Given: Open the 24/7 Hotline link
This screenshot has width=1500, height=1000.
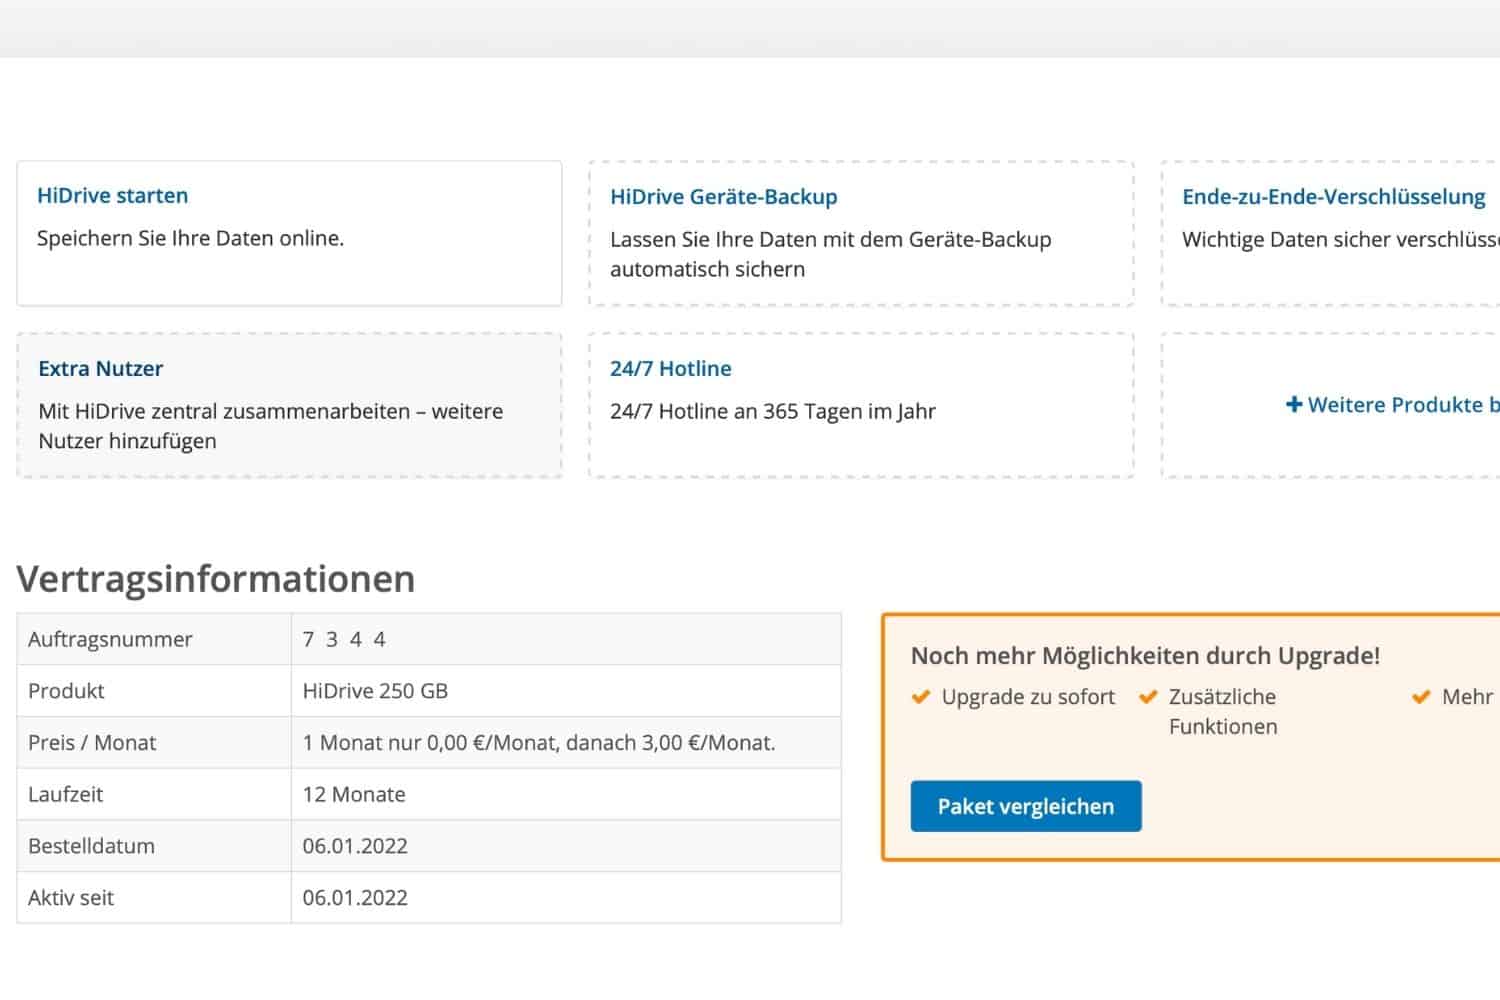Looking at the screenshot, I should pos(670,368).
